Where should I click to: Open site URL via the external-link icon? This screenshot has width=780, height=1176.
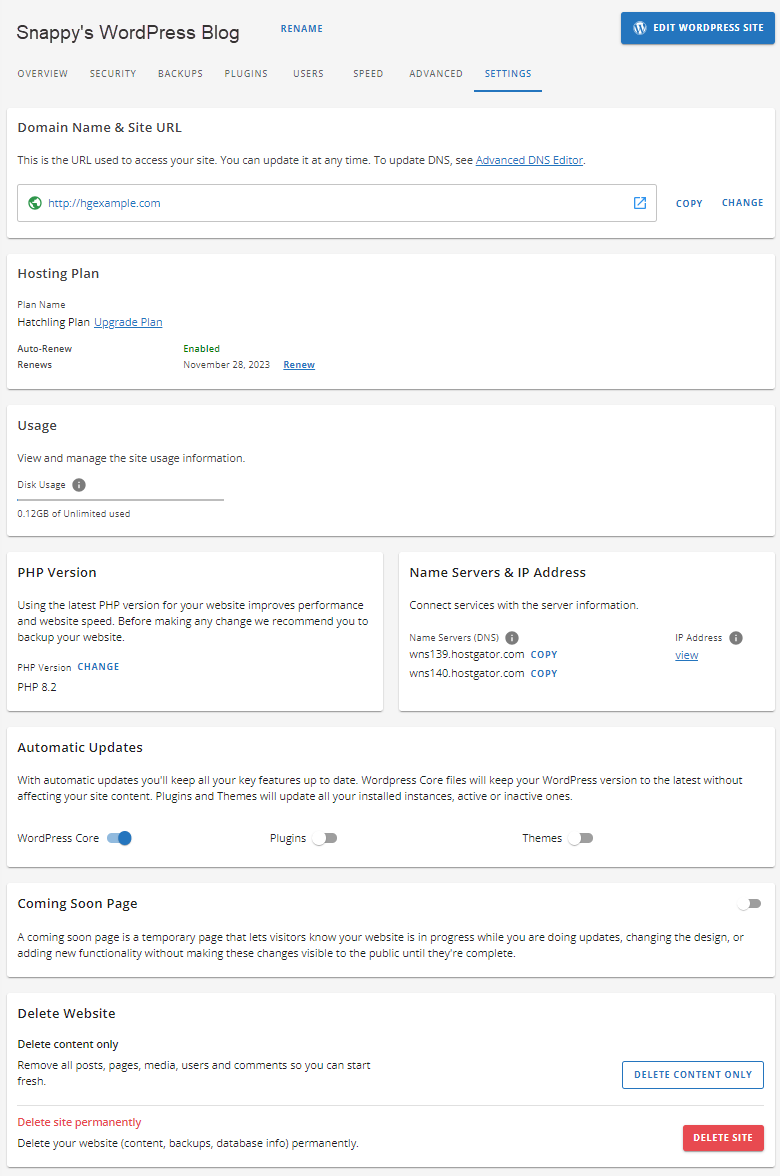[x=639, y=202]
